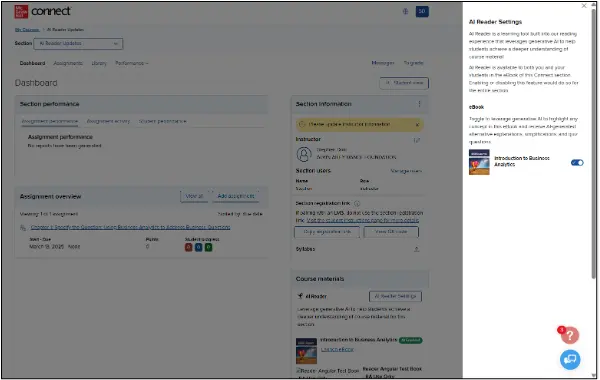Open the student registration page details link
600x380 pixels.
(x=363, y=220)
